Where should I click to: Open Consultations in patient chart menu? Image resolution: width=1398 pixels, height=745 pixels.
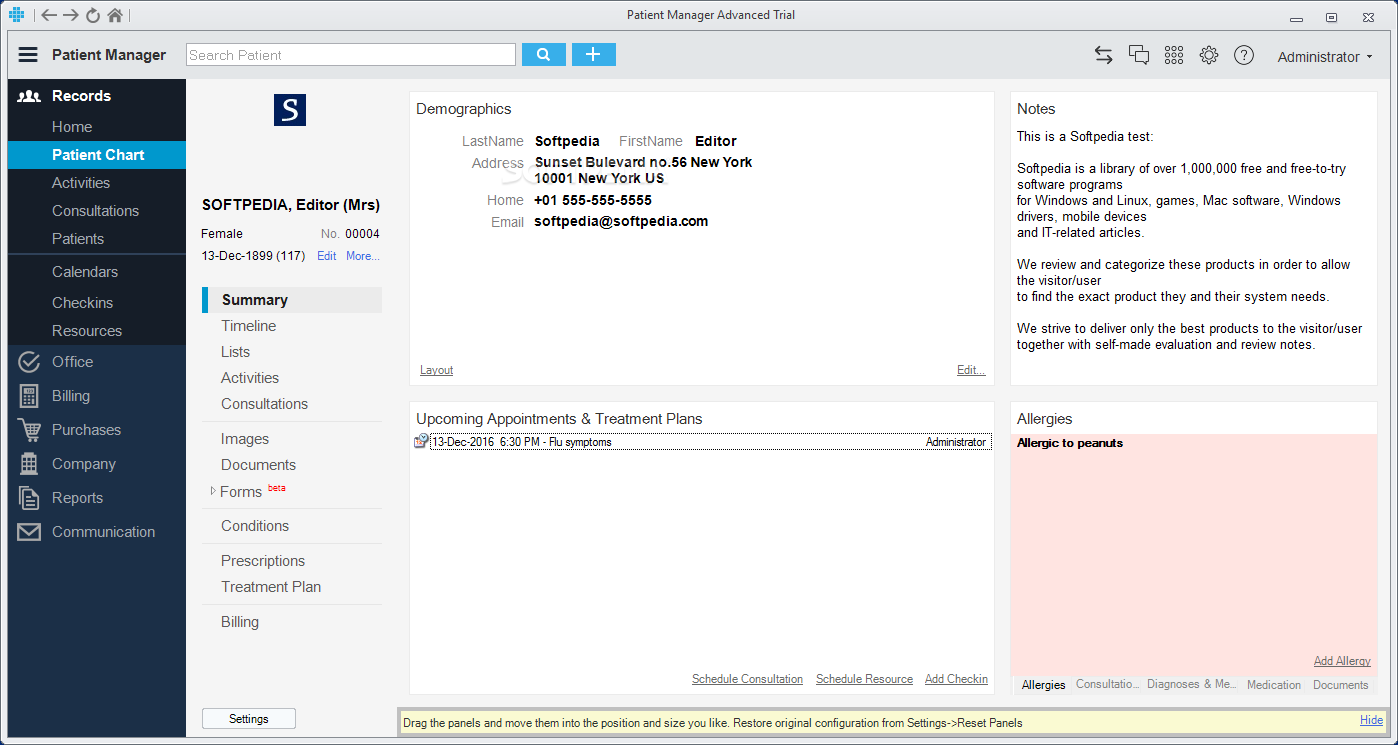[264, 404]
